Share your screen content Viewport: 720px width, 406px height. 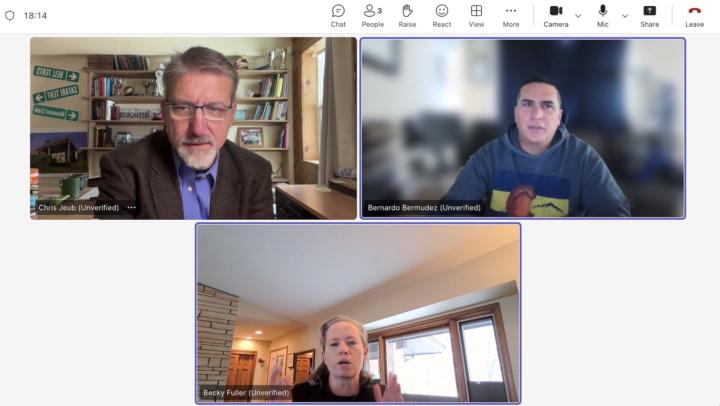649,16
